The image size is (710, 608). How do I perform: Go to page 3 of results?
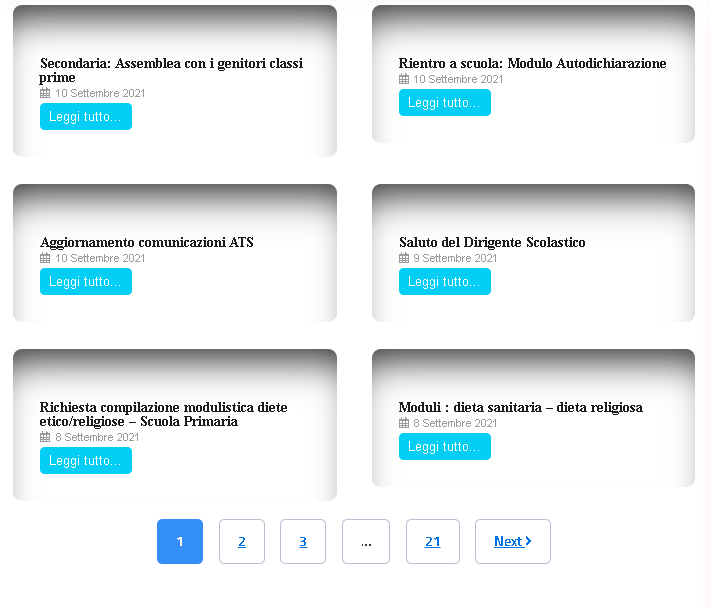click(303, 541)
